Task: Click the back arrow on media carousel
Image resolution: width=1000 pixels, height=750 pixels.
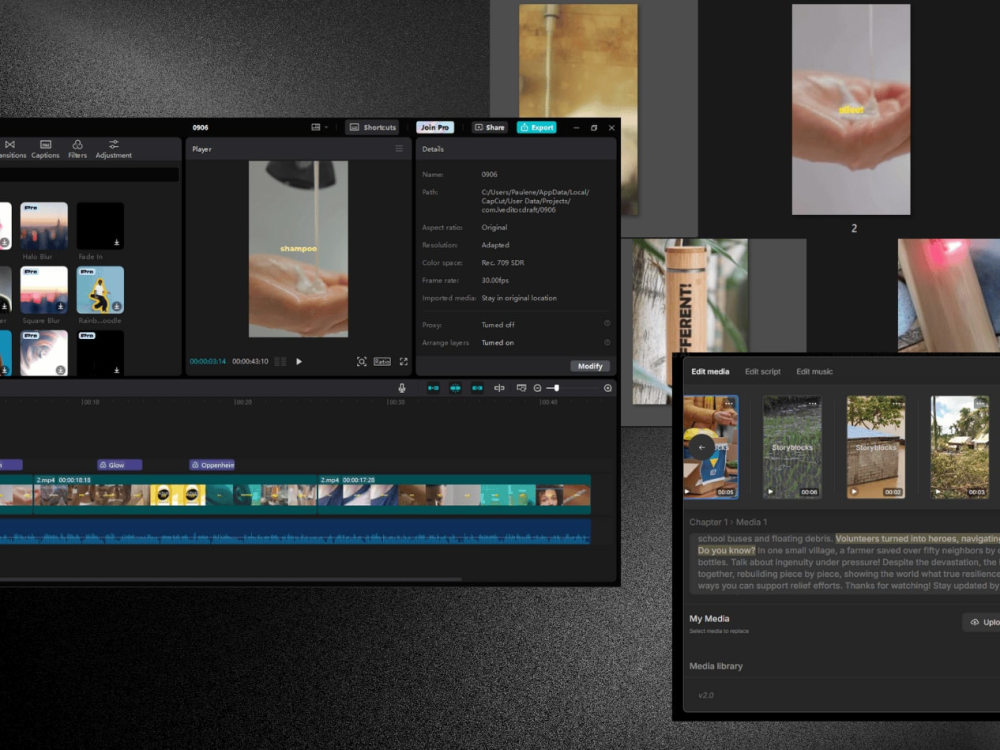Action: coord(702,447)
